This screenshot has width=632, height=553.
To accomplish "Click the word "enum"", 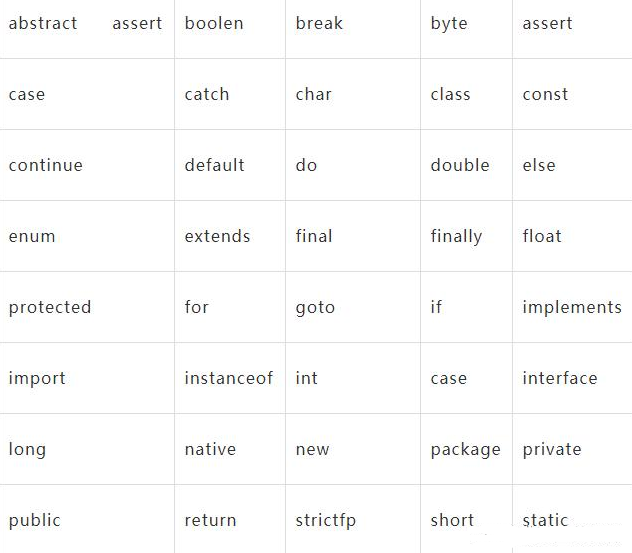I will coord(32,236).
